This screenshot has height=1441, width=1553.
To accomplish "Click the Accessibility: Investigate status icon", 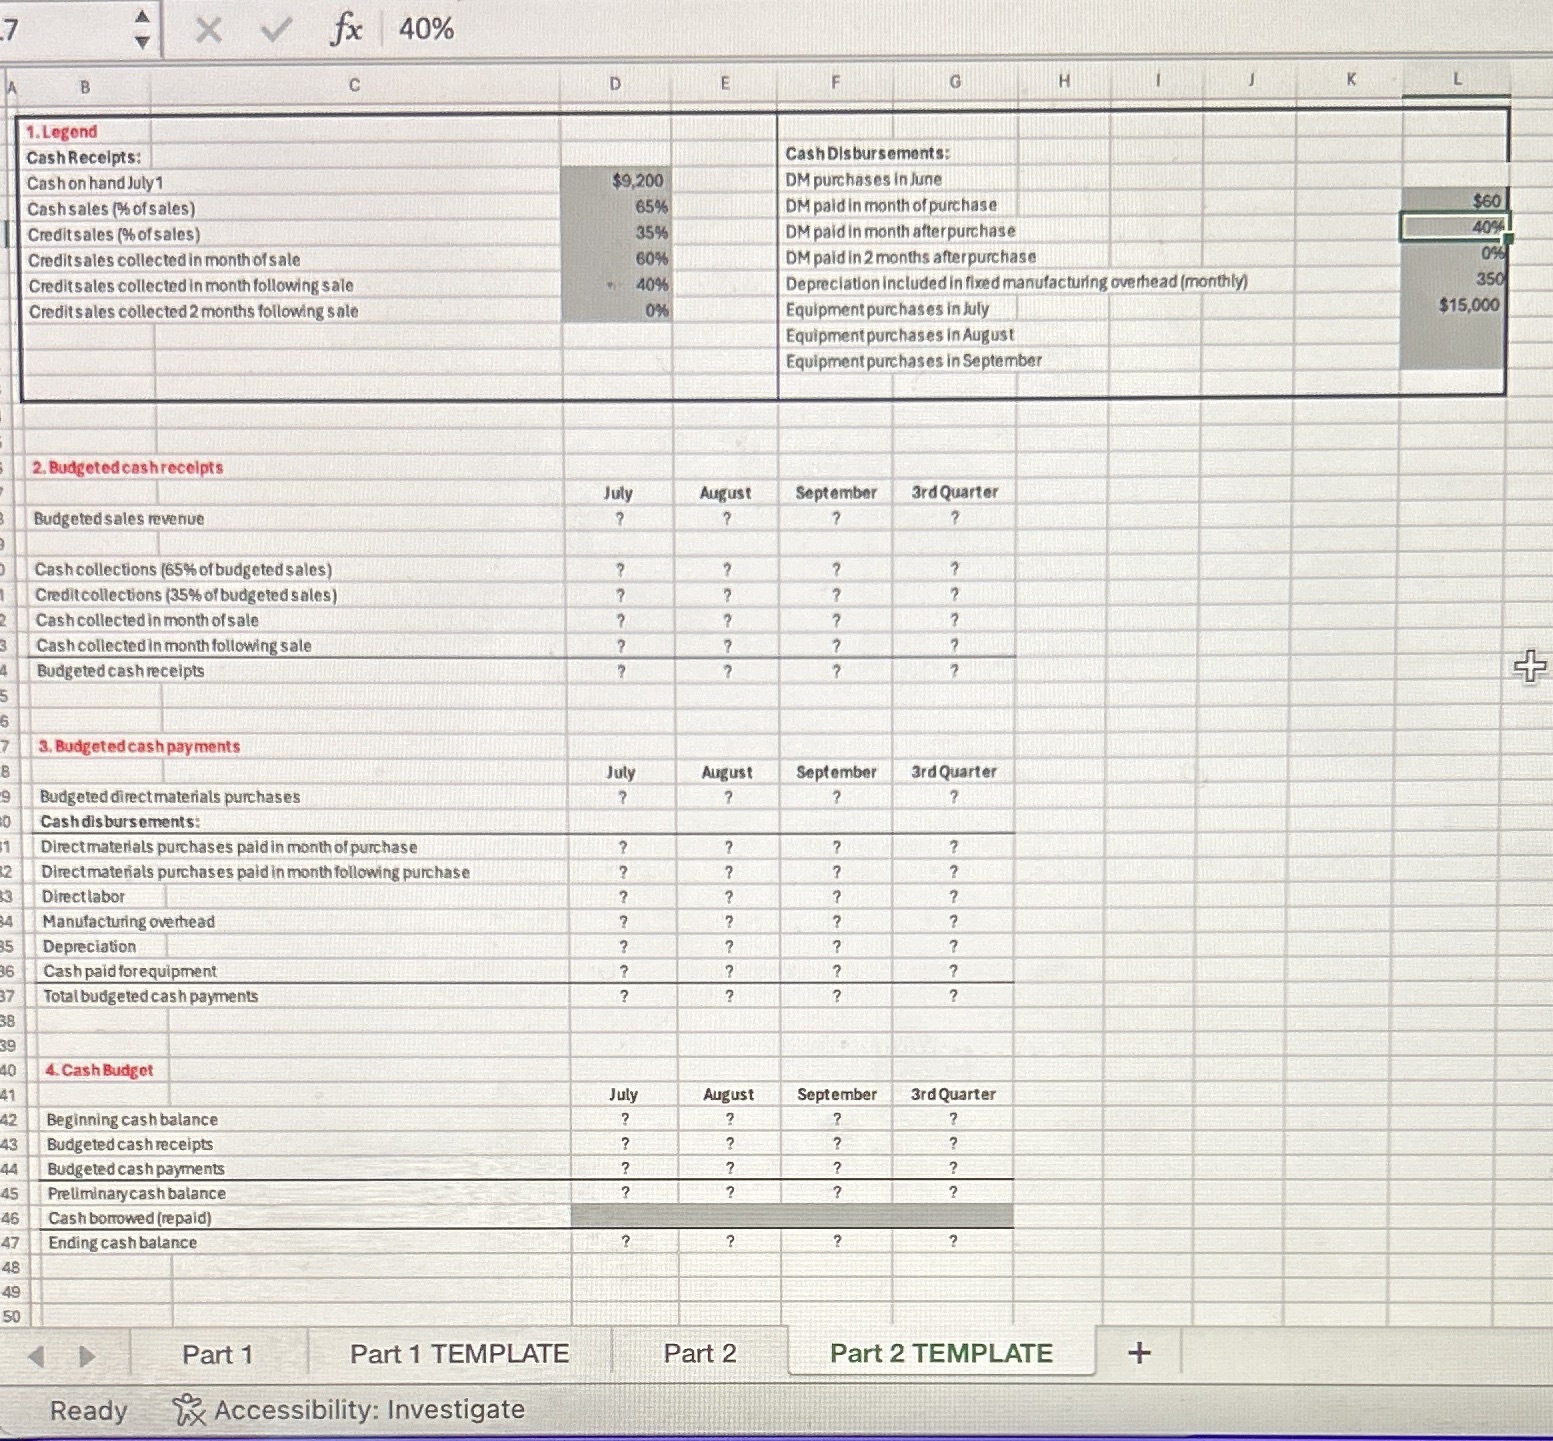I will pos(189,1410).
